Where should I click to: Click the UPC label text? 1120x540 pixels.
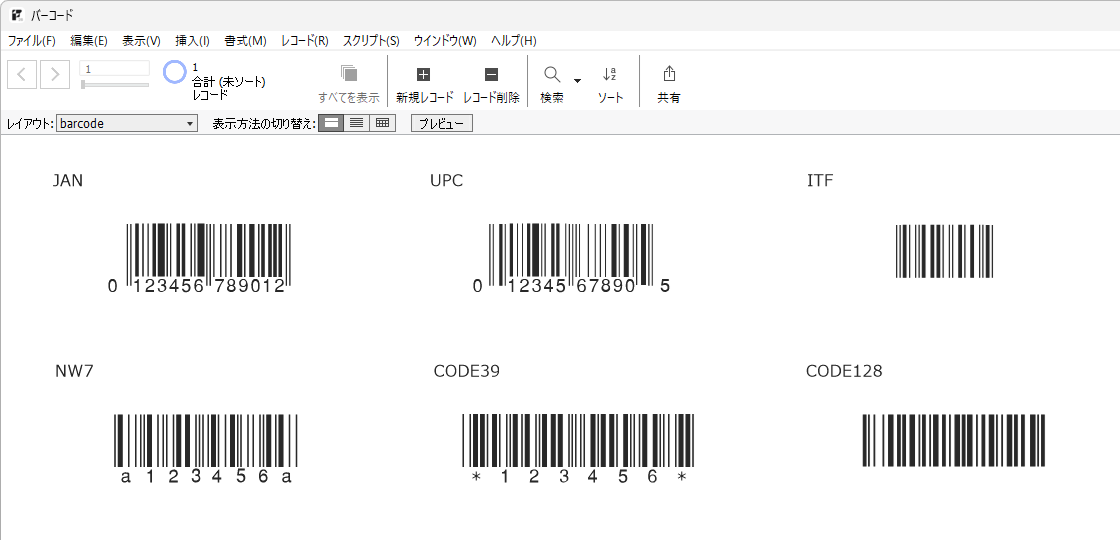446,181
